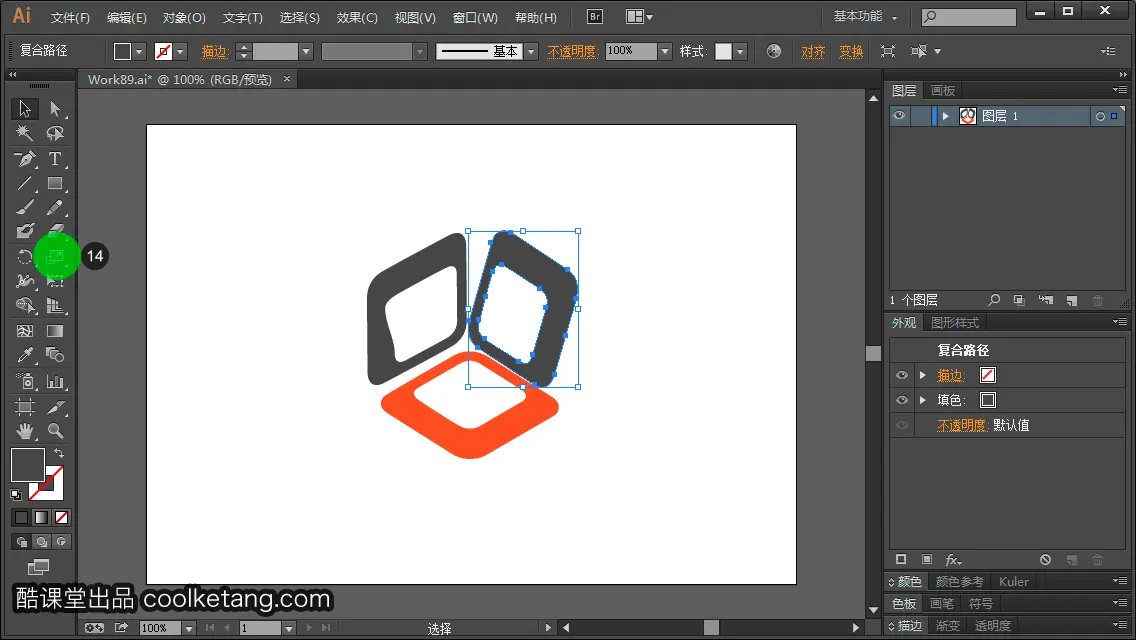Locate object with Layers panel magnifier
Screen dimensions: 1136x640
coord(994,300)
